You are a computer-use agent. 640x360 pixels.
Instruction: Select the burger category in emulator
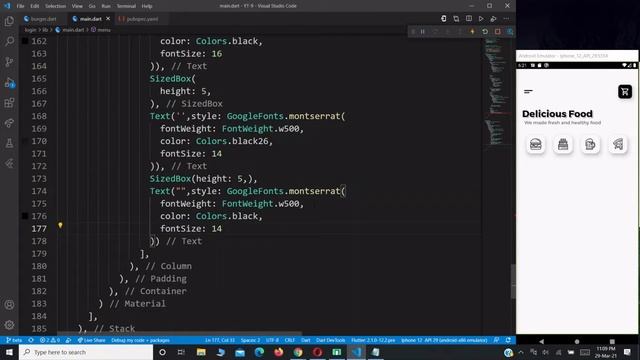[536, 144]
